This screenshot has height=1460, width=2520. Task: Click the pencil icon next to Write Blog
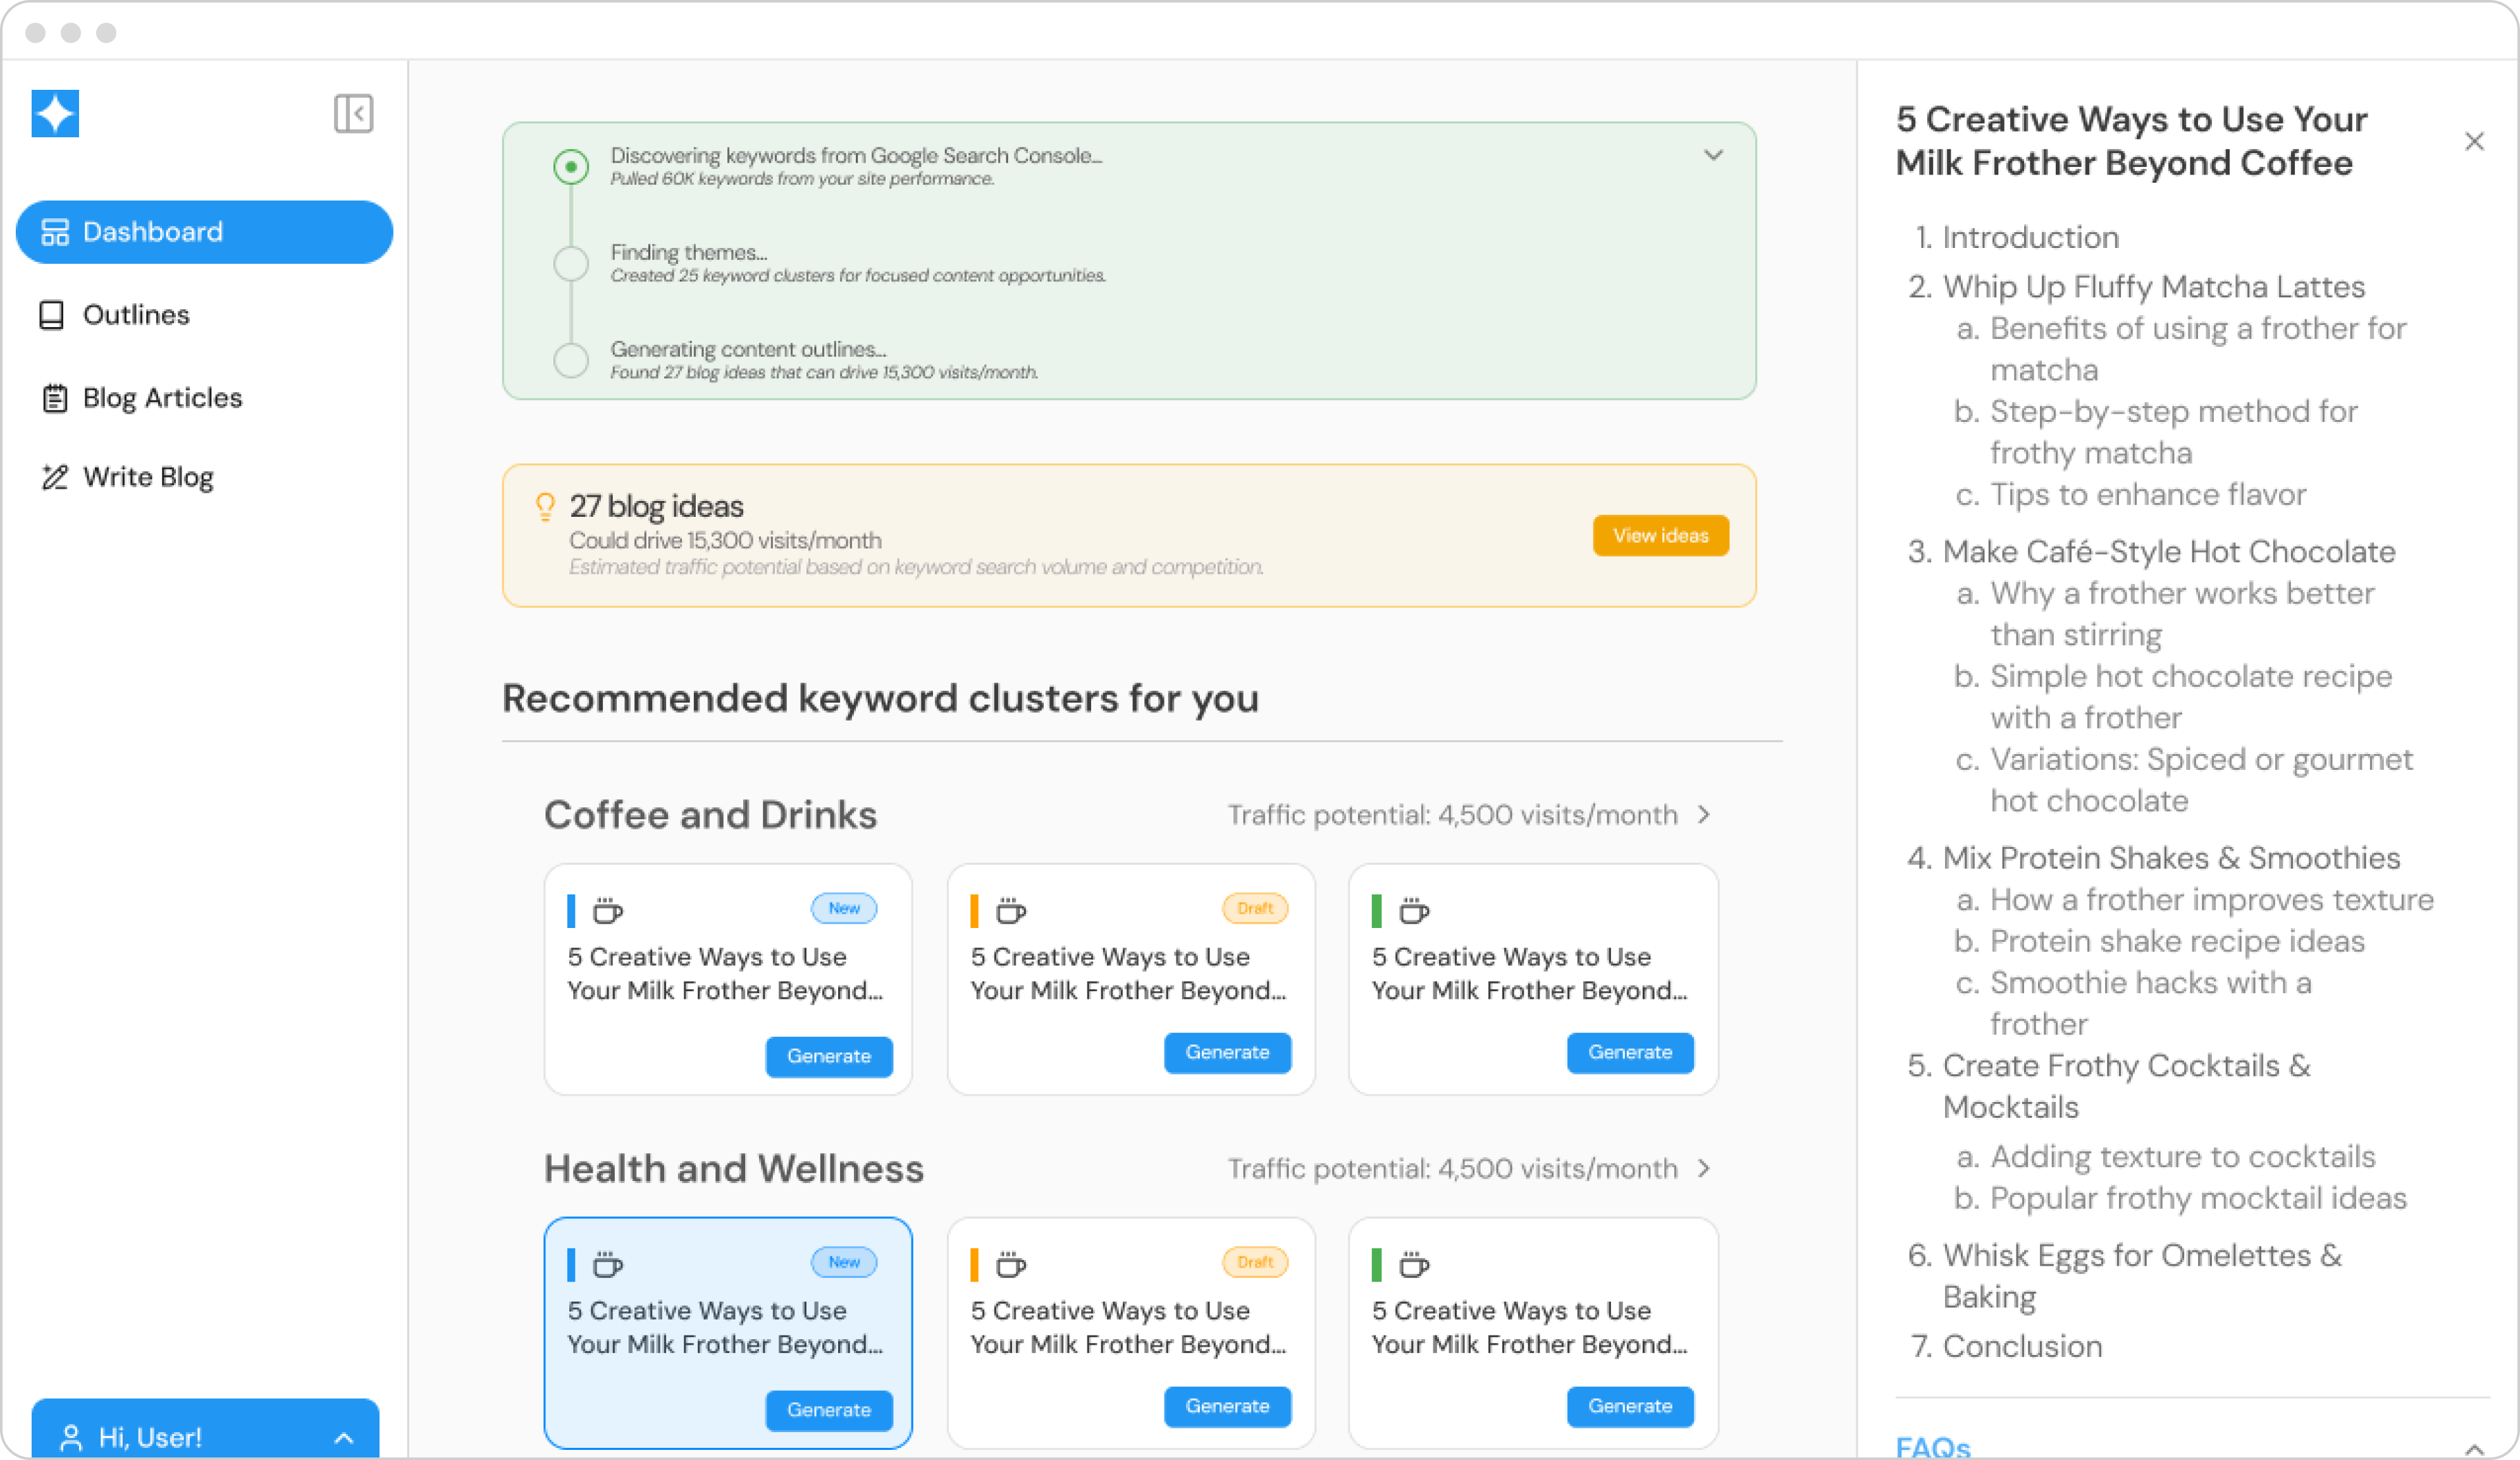tap(54, 477)
